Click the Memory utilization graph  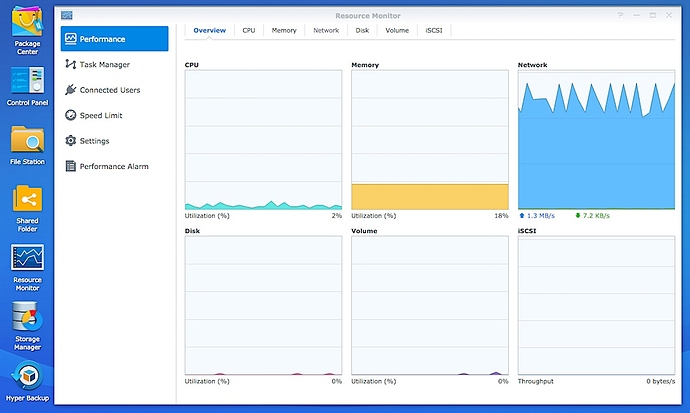point(429,140)
